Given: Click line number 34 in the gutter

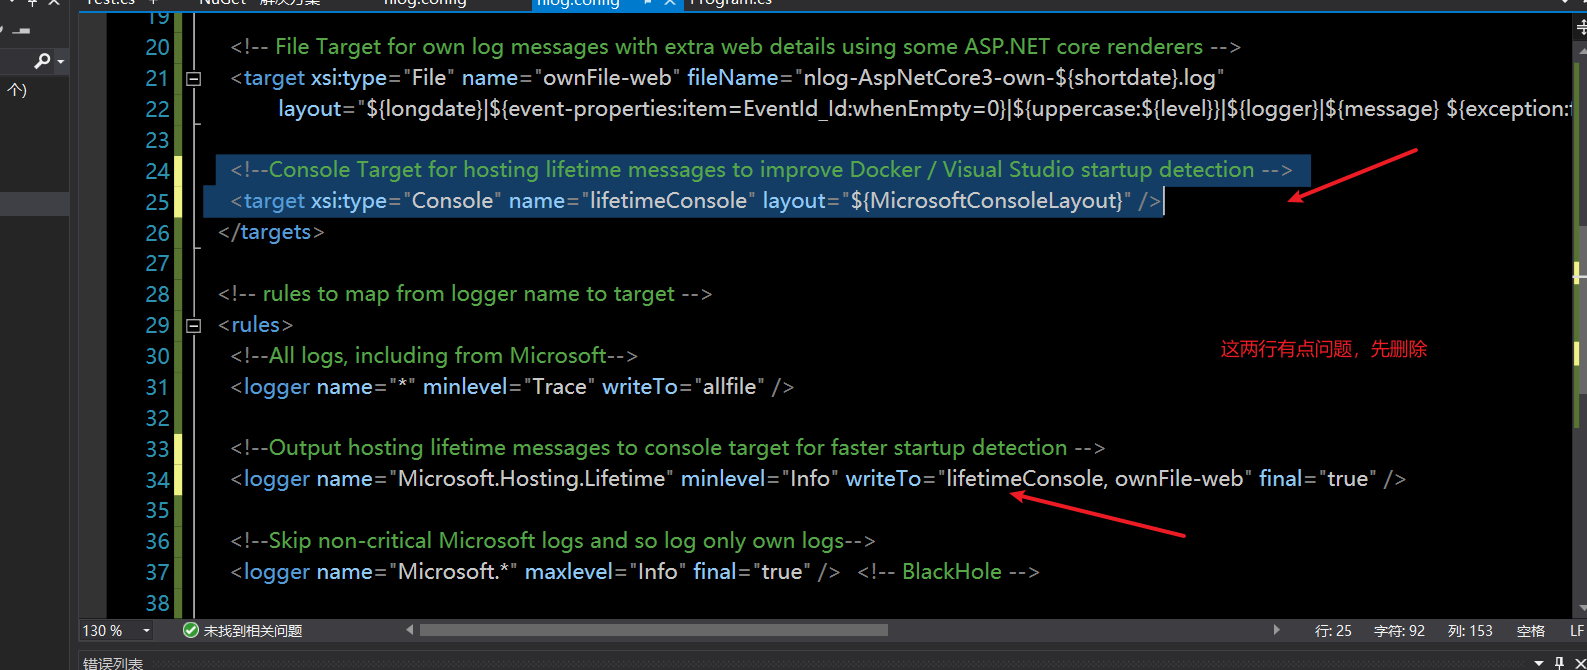Looking at the screenshot, I should tap(157, 480).
